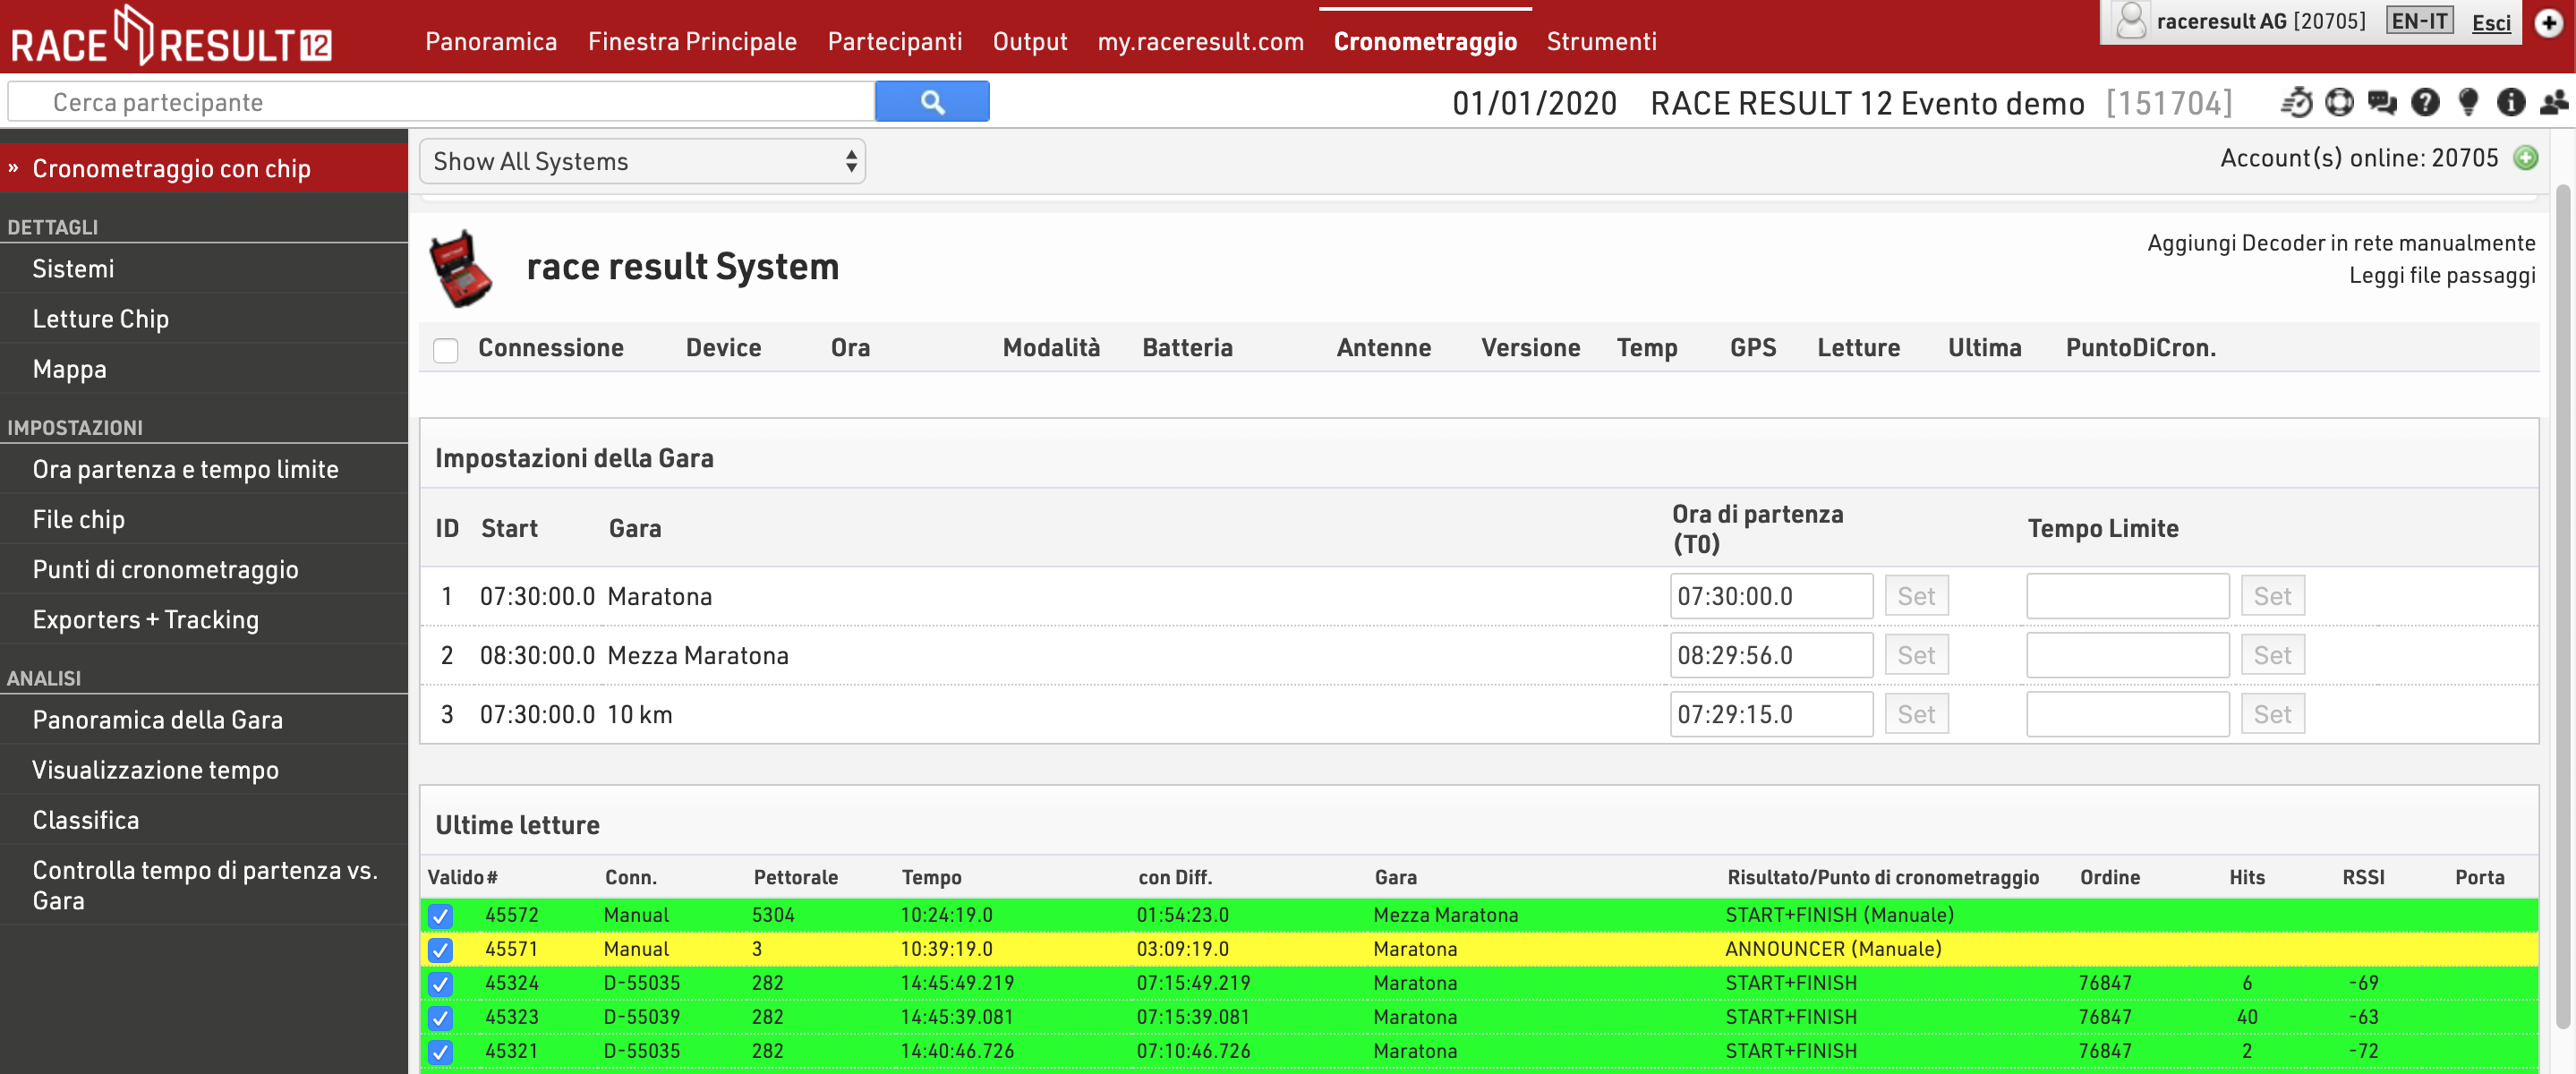Viewport: 2576px width, 1074px height.
Task: Open the Finestra Principale menu
Action: (x=692, y=41)
